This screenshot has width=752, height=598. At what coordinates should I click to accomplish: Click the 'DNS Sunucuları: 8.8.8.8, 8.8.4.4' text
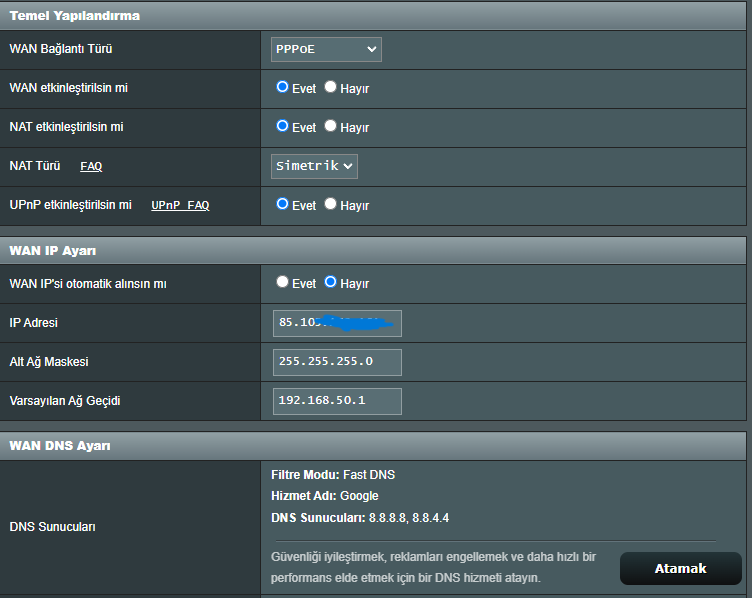tap(360, 518)
